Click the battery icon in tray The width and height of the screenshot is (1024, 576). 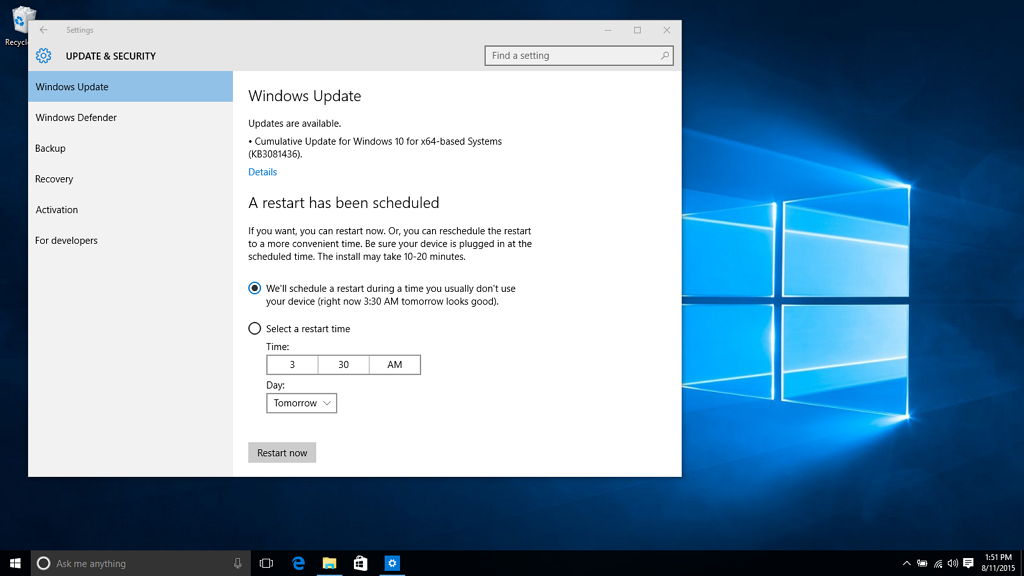[x=922, y=563]
